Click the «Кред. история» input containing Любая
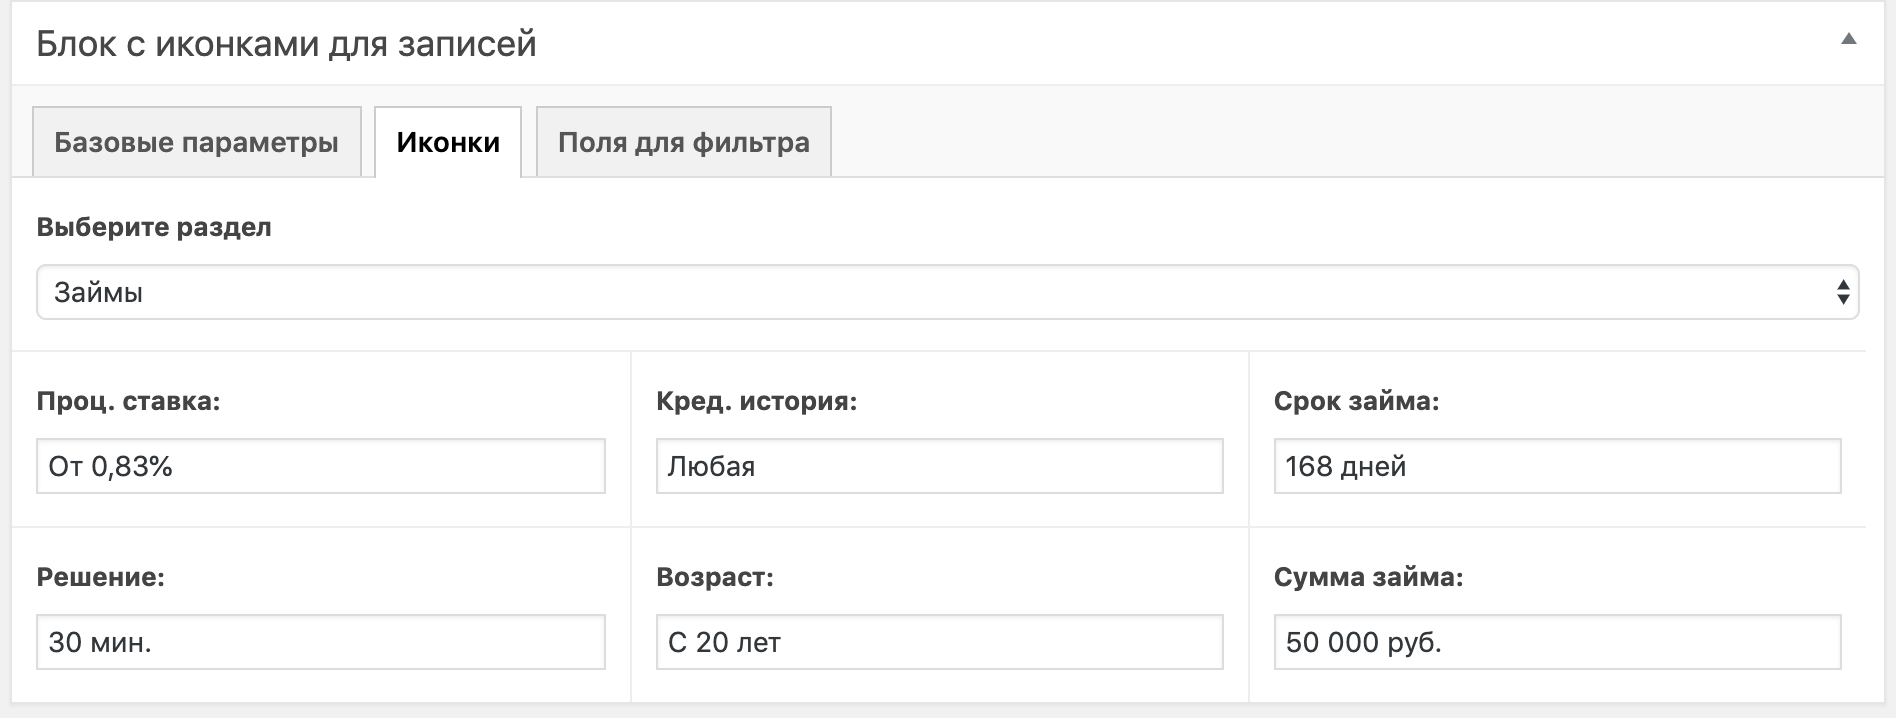1896x718 pixels. tap(939, 466)
